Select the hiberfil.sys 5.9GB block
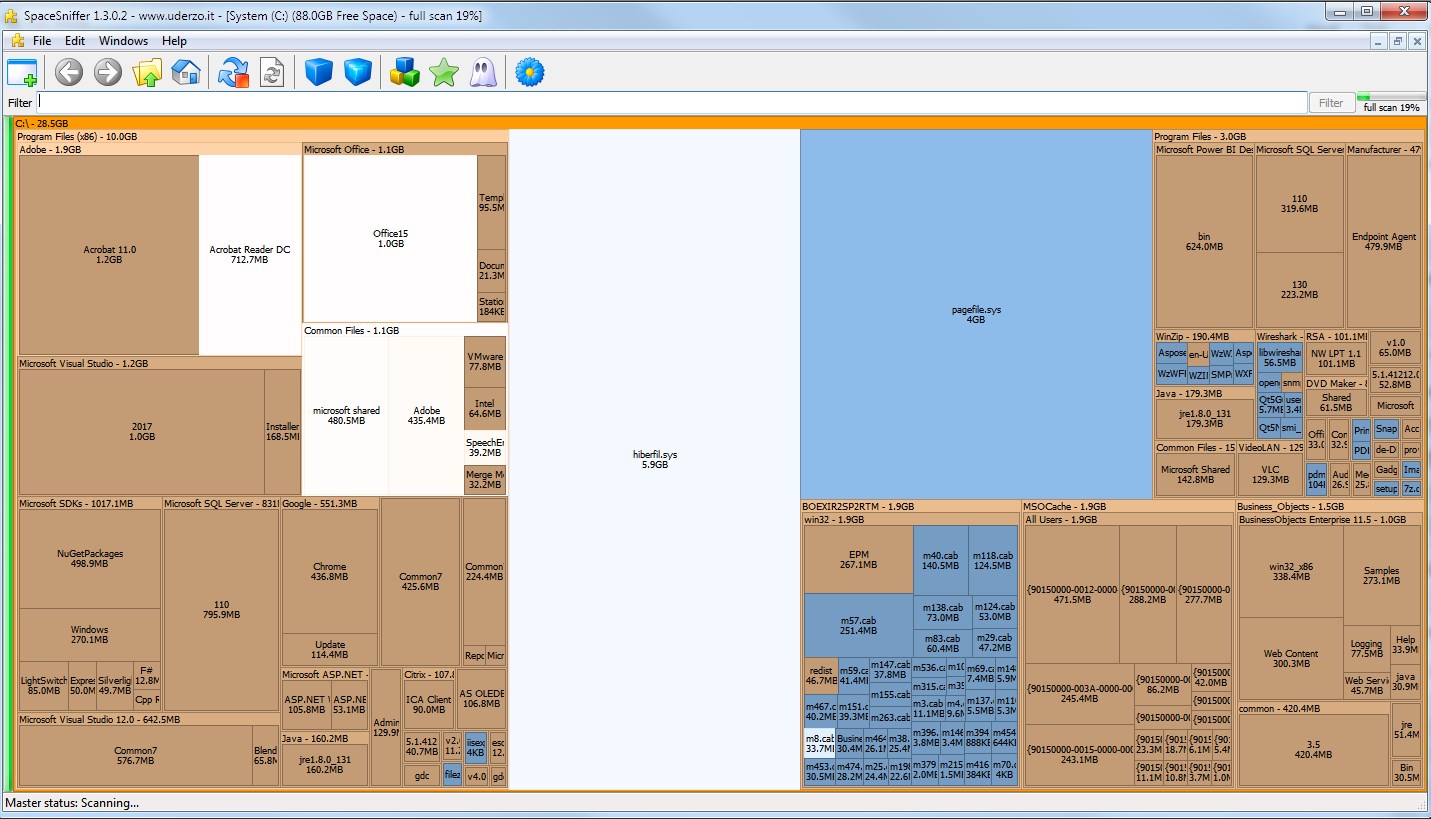 (x=655, y=459)
